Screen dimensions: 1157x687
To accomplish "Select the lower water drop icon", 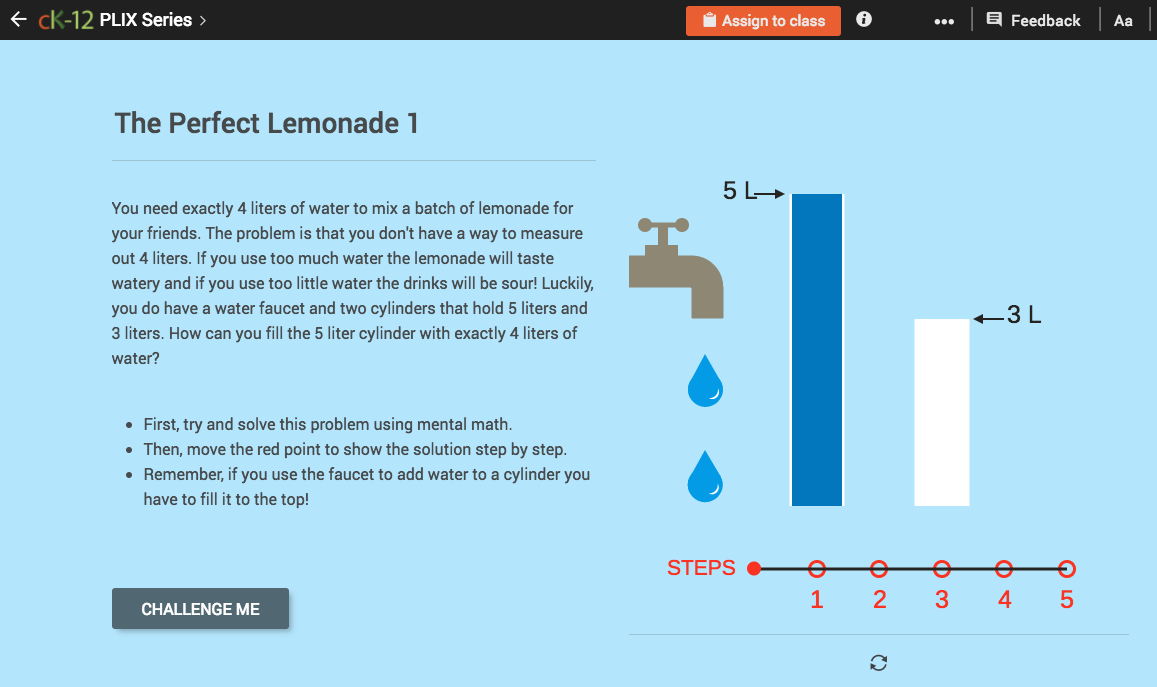I will [704, 476].
